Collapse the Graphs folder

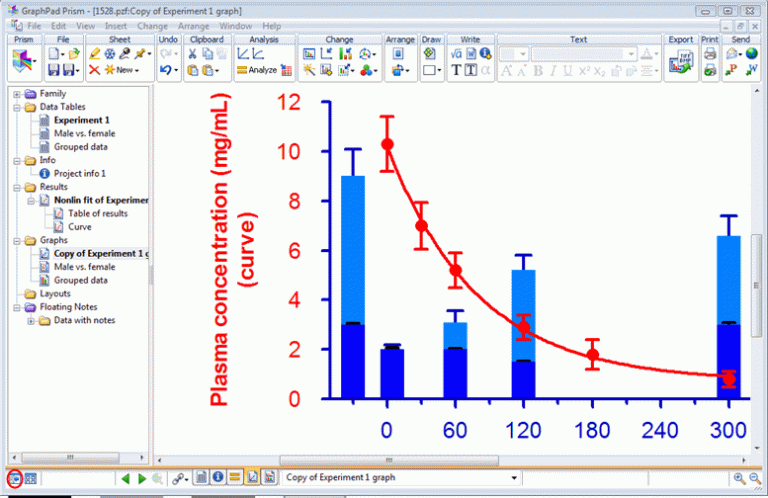pos(17,241)
